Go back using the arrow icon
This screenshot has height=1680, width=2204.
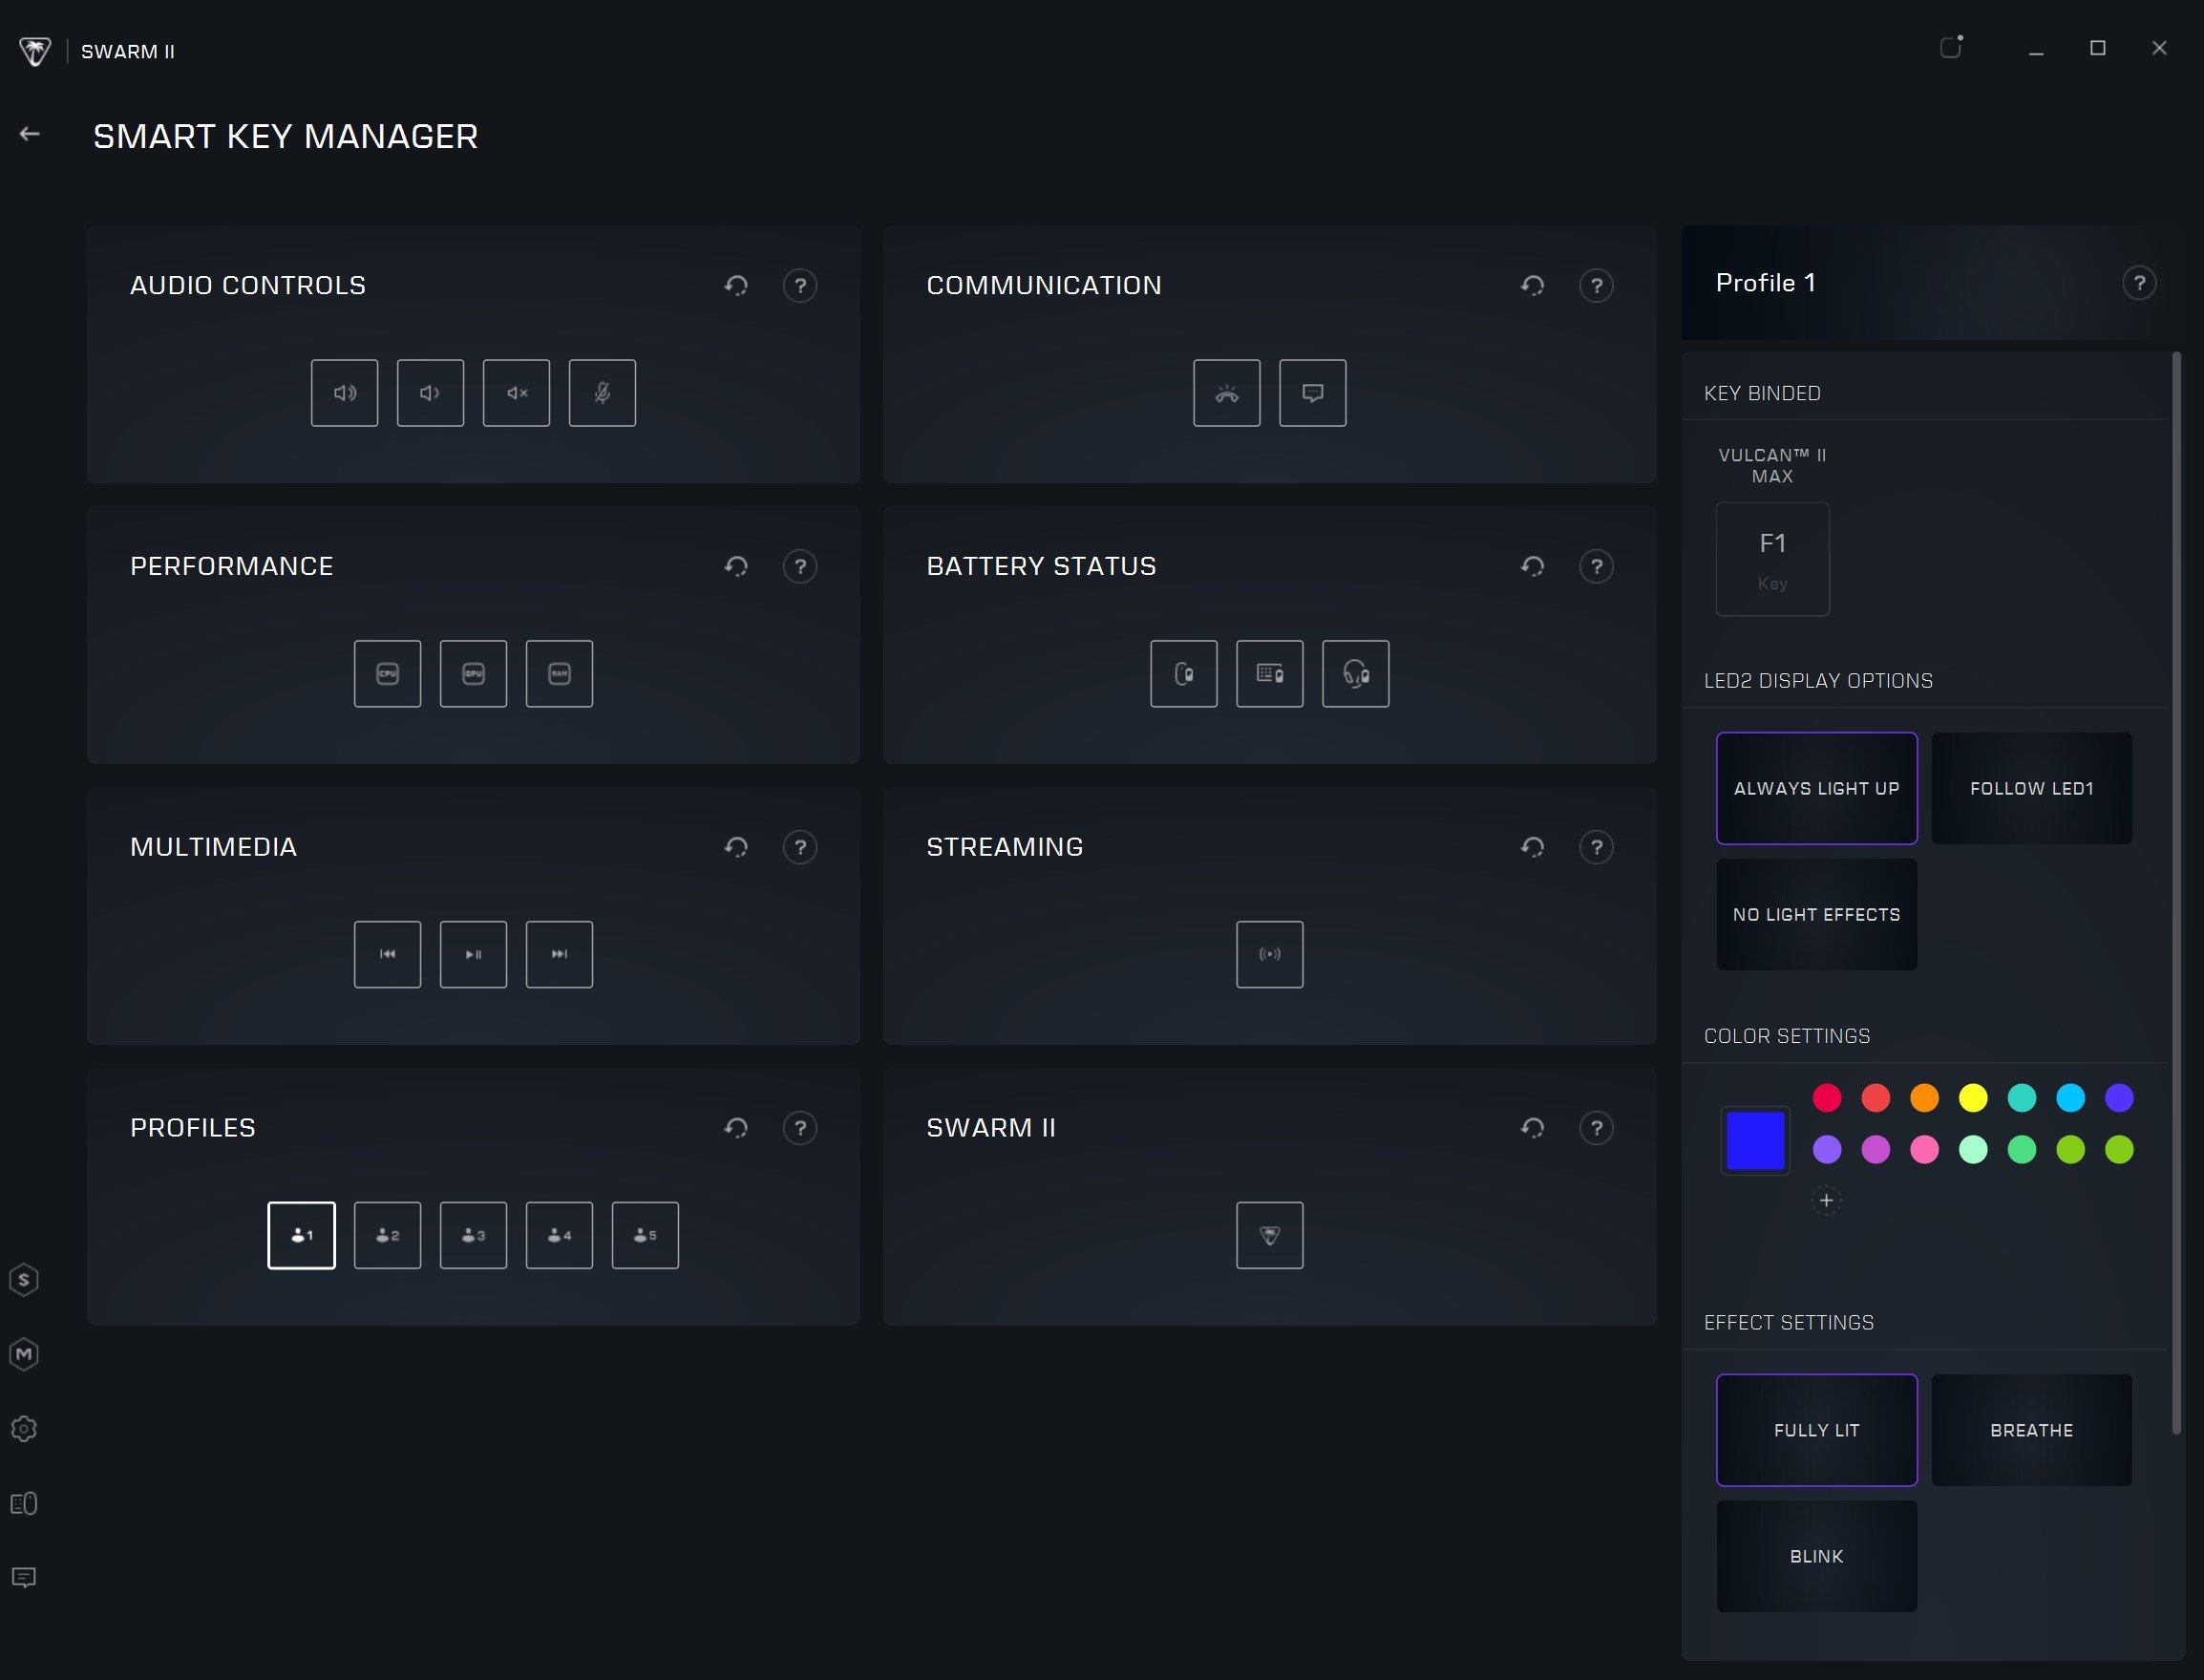(30, 134)
